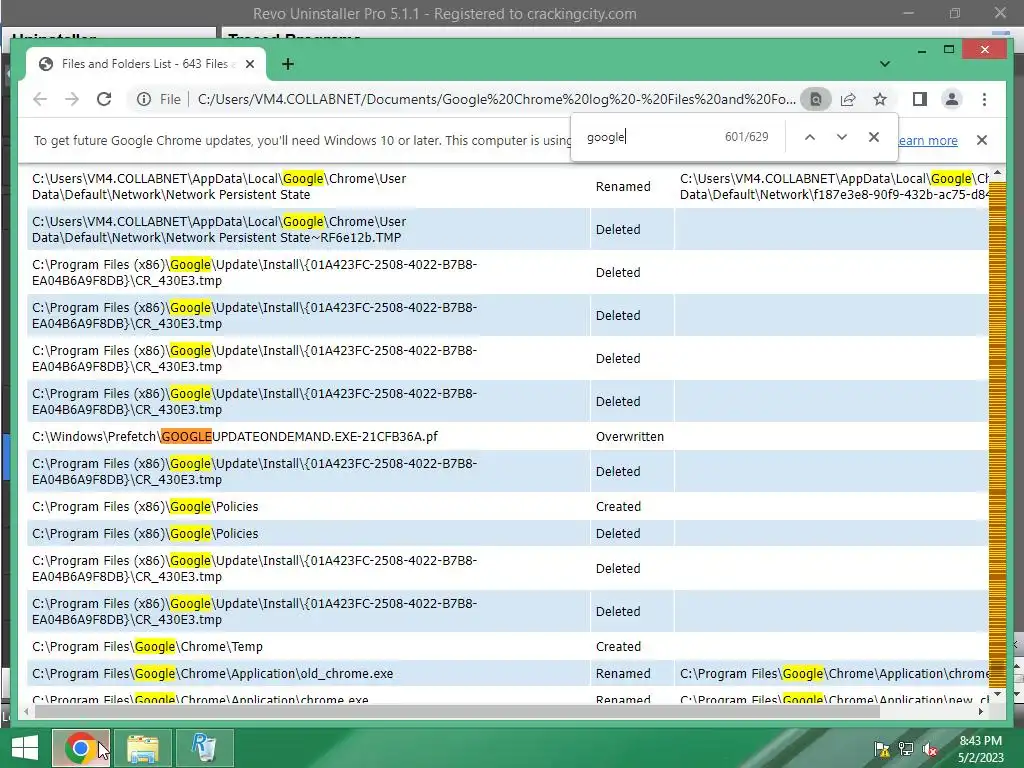Dismiss the Chrome update notice bar
The width and height of the screenshot is (1024, 768).
pyautogui.click(x=982, y=140)
